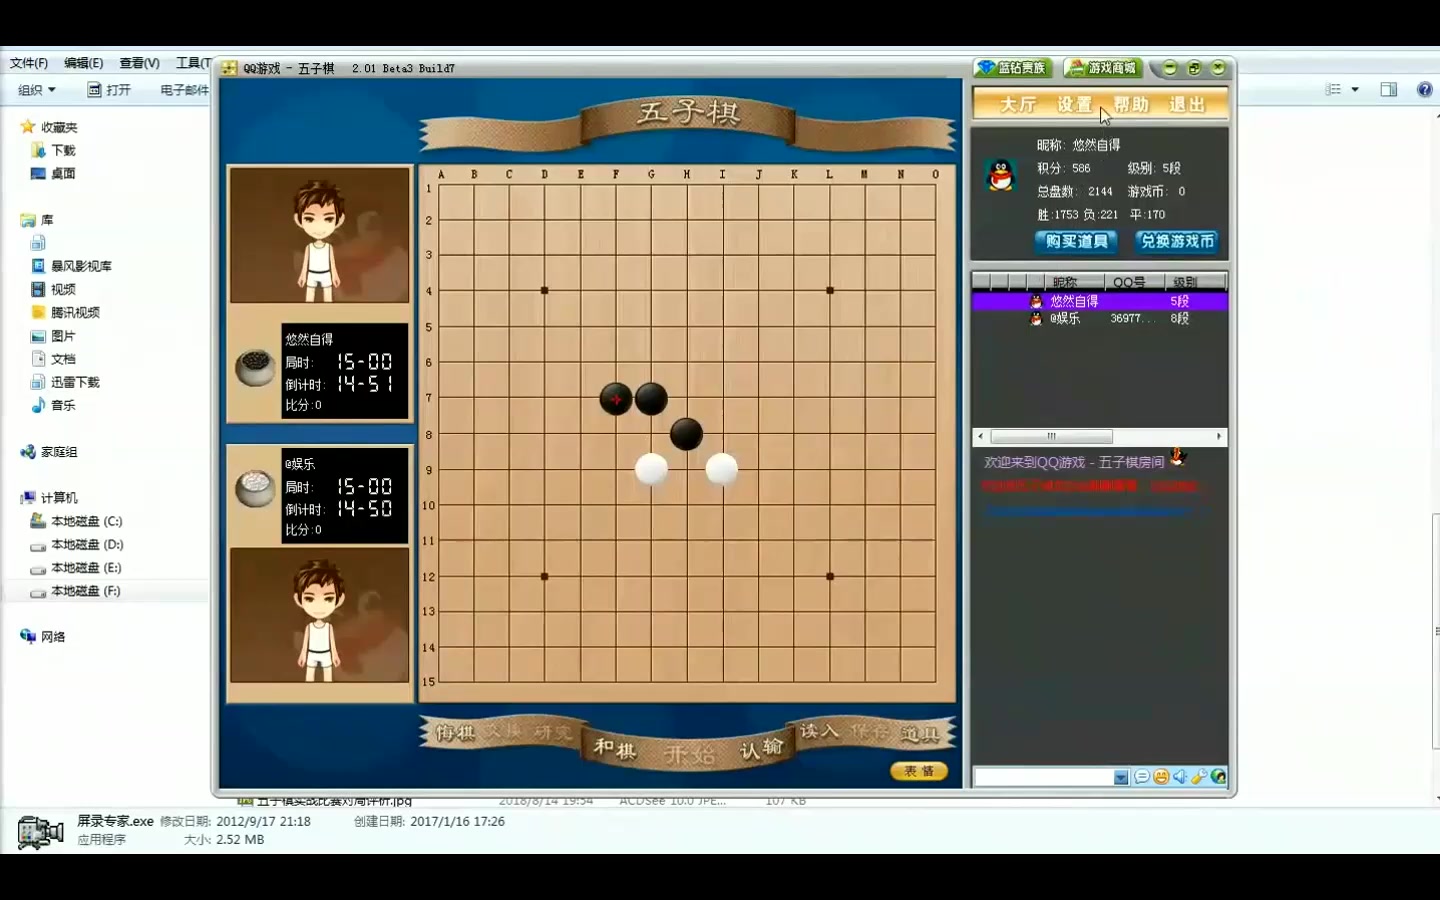Click the Explorer help question mark icon
1440x900 pixels.
click(1425, 90)
